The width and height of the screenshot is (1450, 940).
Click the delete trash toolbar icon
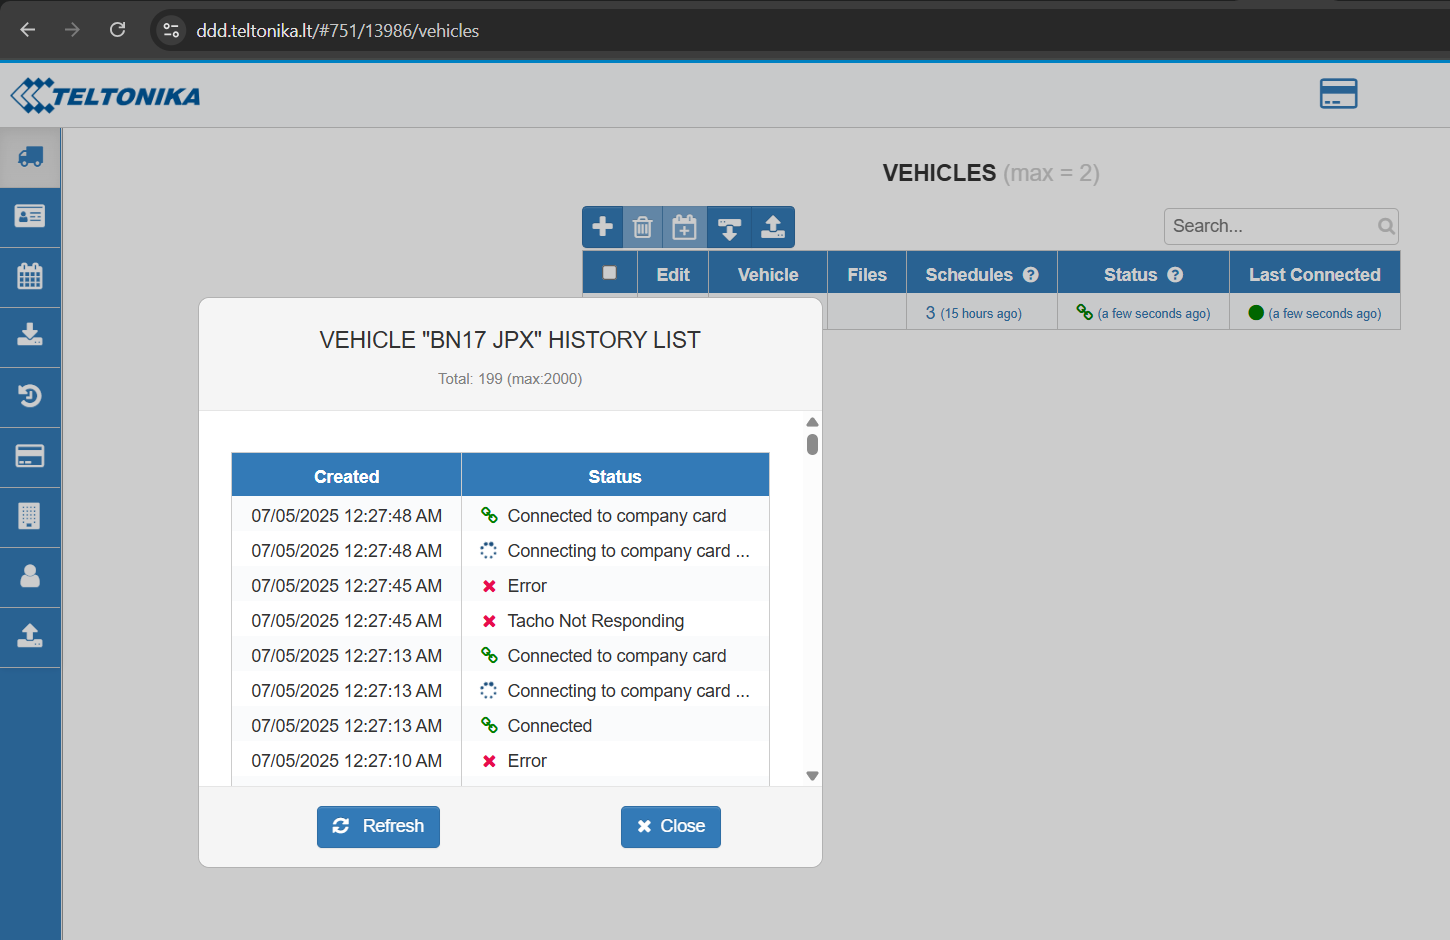point(643,227)
